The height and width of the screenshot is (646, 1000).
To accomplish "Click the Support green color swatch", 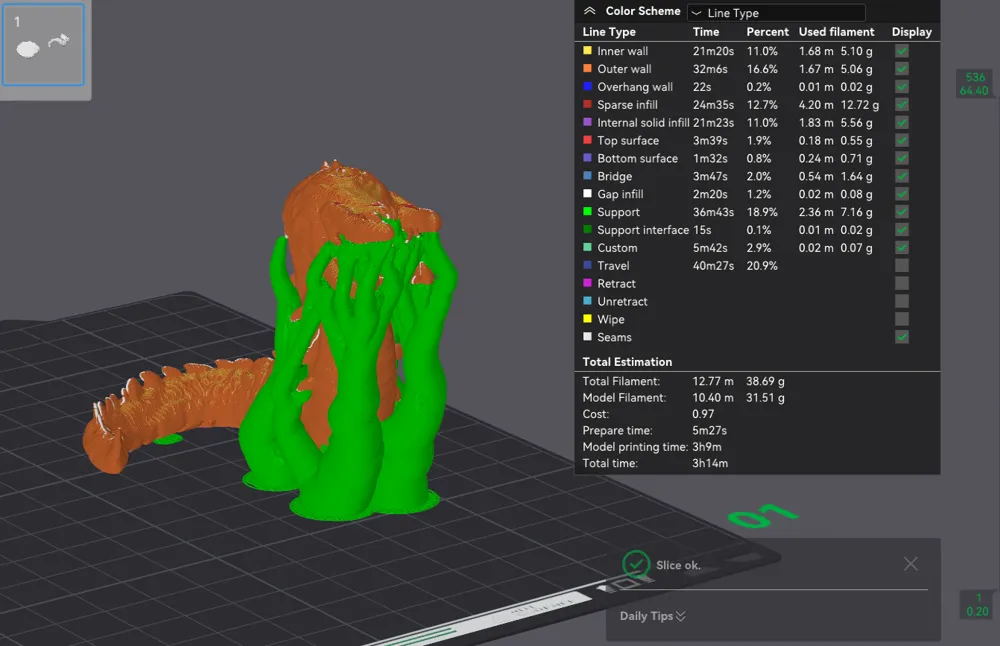I will (587, 211).
